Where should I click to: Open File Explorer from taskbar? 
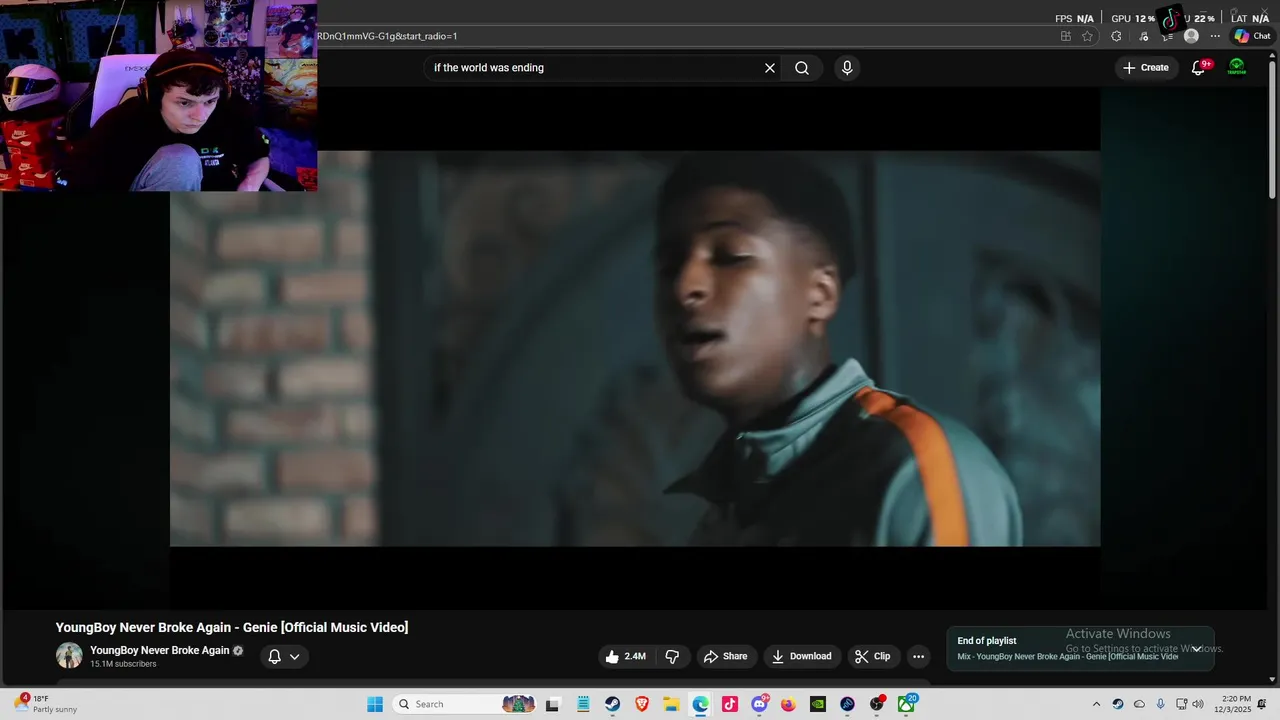671,704
